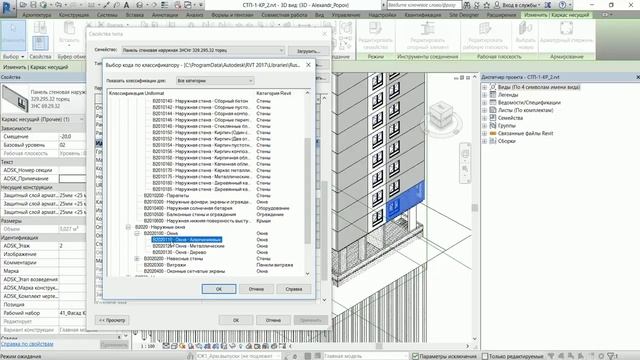Click the 1 : 100 view scale control
This screenshot has height=360, width=640.
148,346
